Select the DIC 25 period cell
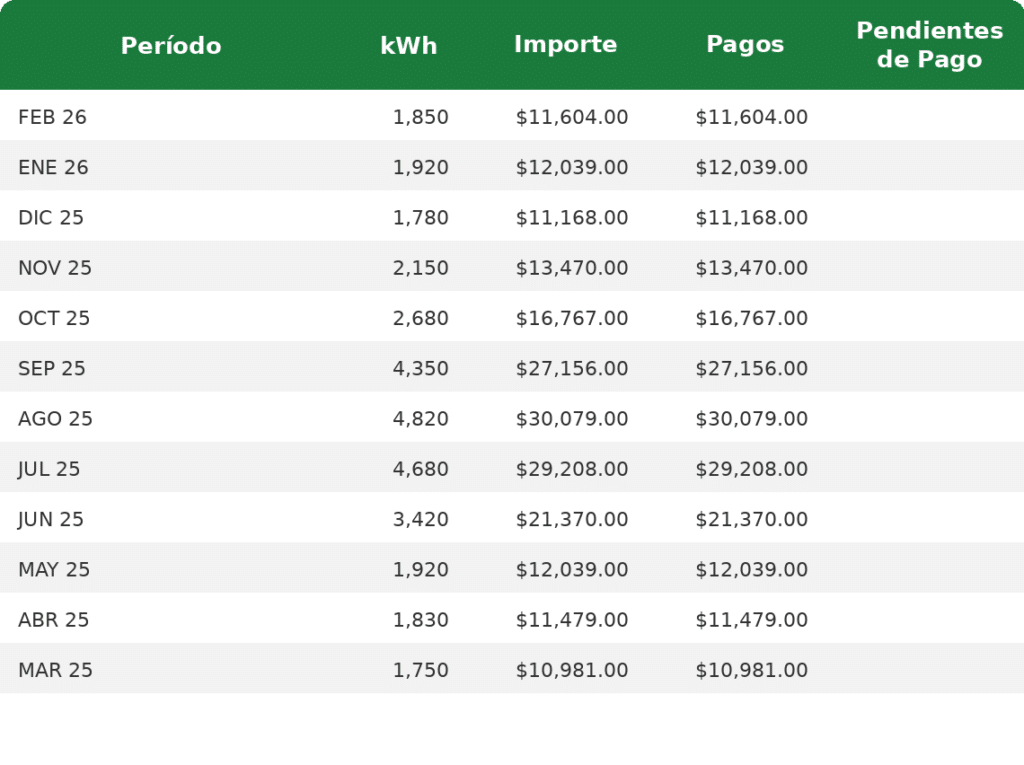This screenshot has width=1024, height=765. click(x=51, y=218)
